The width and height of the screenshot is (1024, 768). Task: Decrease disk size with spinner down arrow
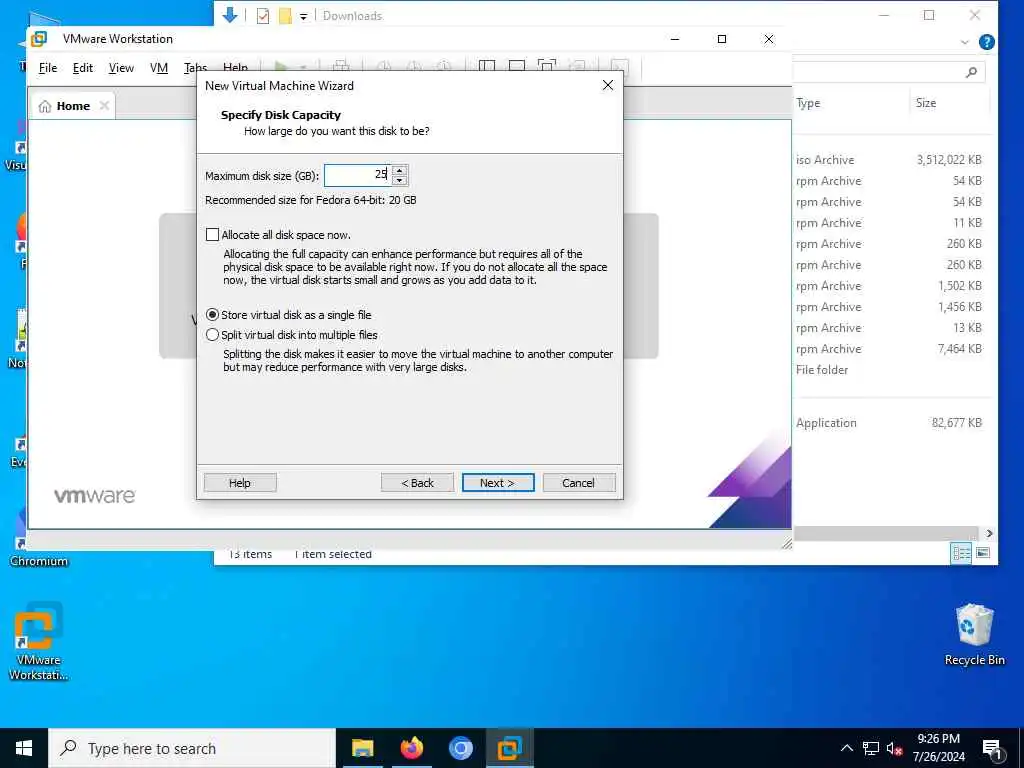400,180
